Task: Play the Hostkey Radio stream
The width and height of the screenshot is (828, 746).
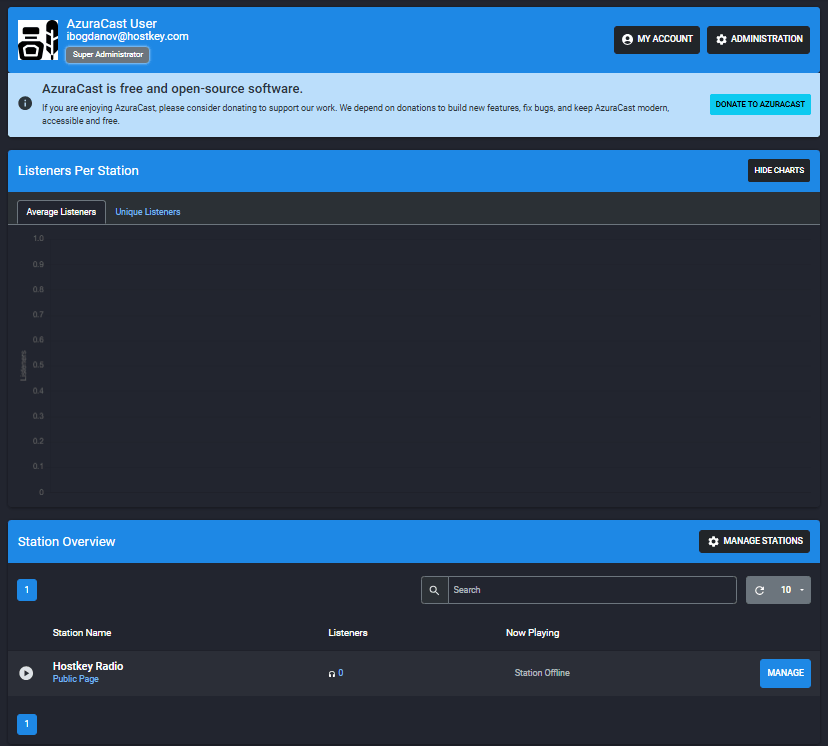Action: pyautogui.click(x=26, y=673)
